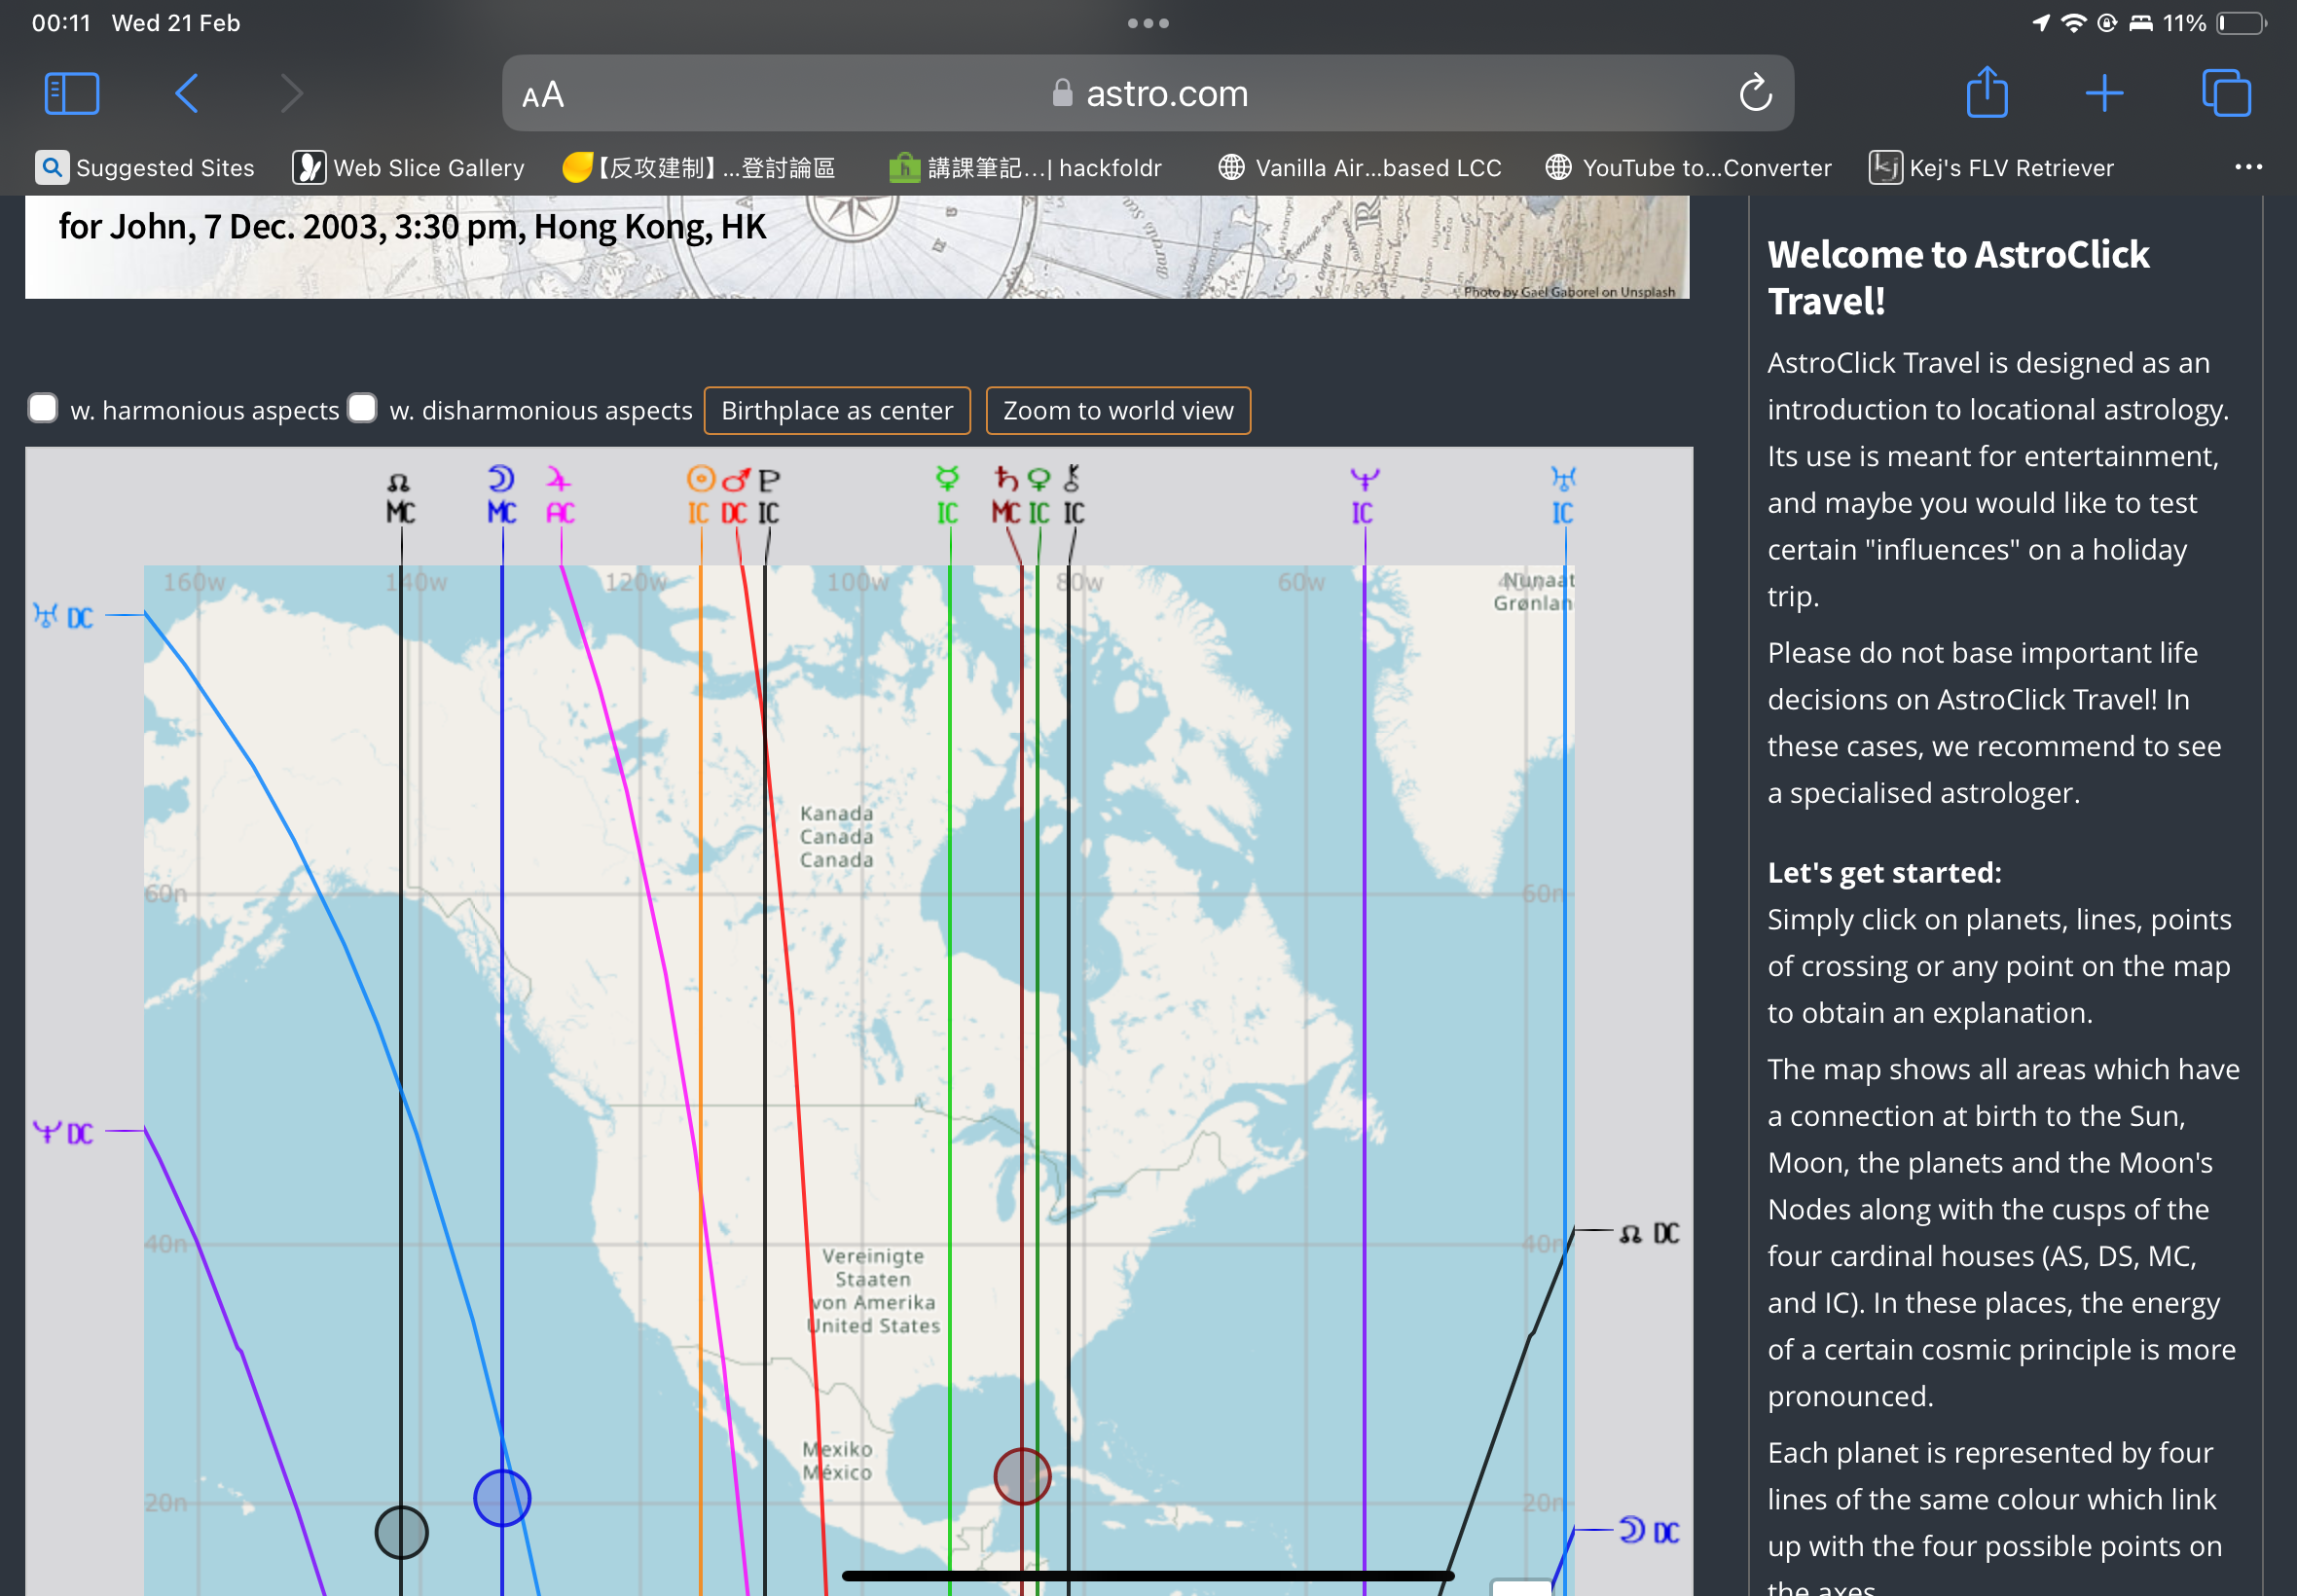Screen dimensions: 2297x1596
Task: Click the blue Moon circle marker on map
Action: click(502, 1497)
